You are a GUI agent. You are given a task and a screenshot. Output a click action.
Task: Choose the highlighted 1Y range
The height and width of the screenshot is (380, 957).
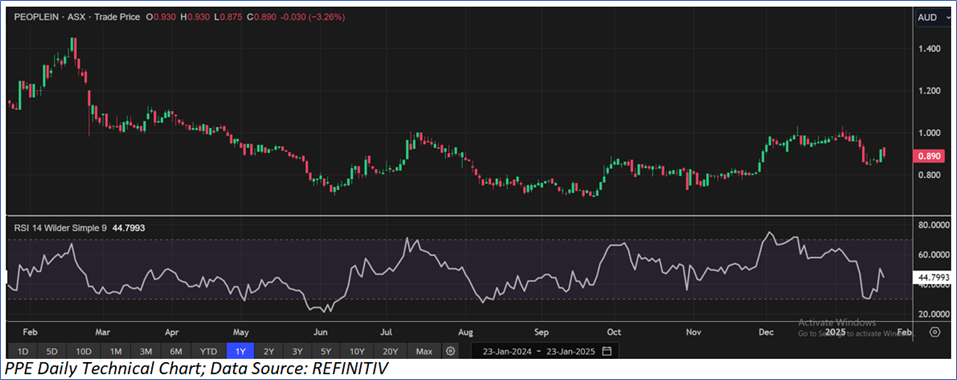tap(240, 351)
